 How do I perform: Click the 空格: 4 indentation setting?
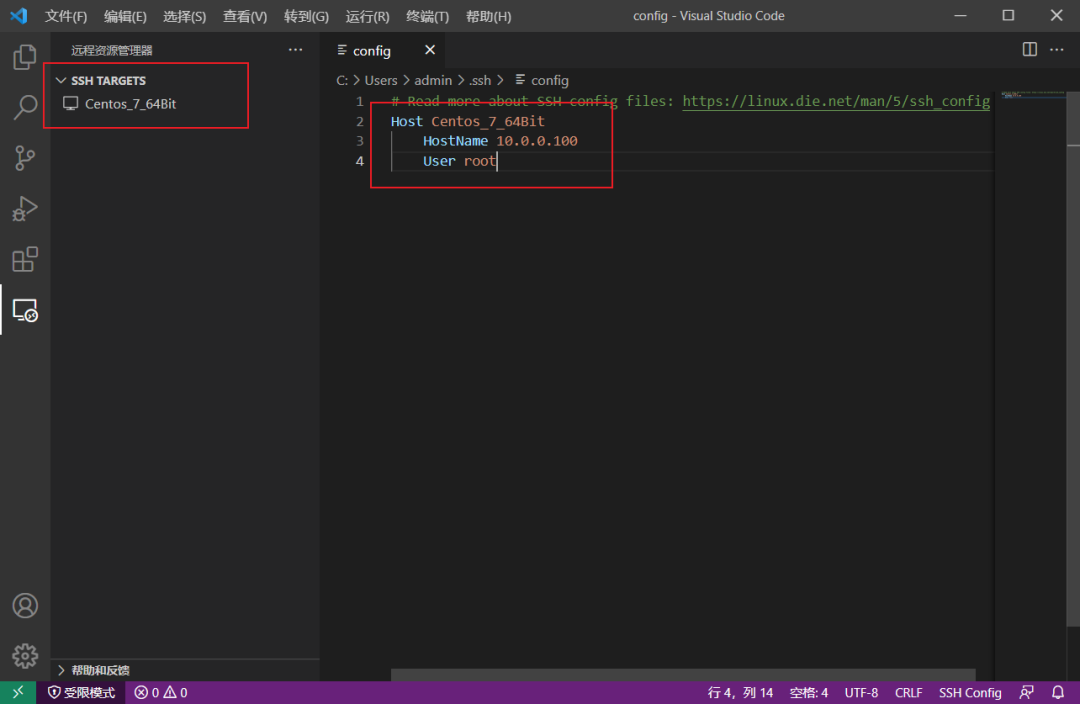(809, 692)
